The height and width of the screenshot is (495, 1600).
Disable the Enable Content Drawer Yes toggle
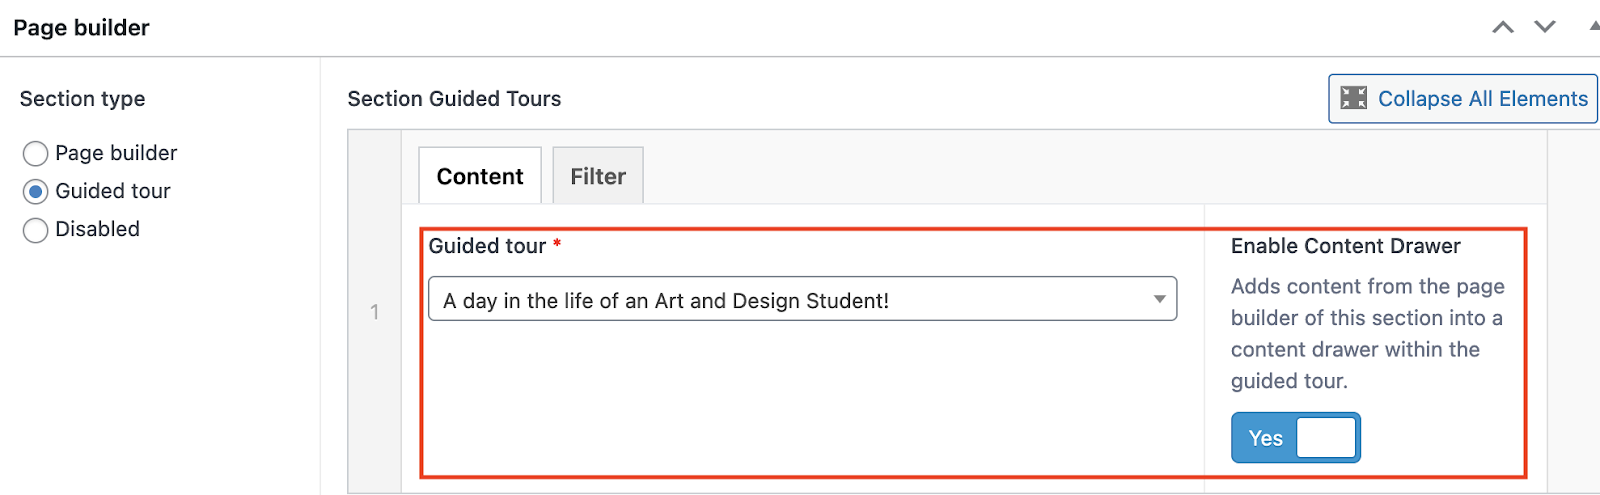point(1296,438)
